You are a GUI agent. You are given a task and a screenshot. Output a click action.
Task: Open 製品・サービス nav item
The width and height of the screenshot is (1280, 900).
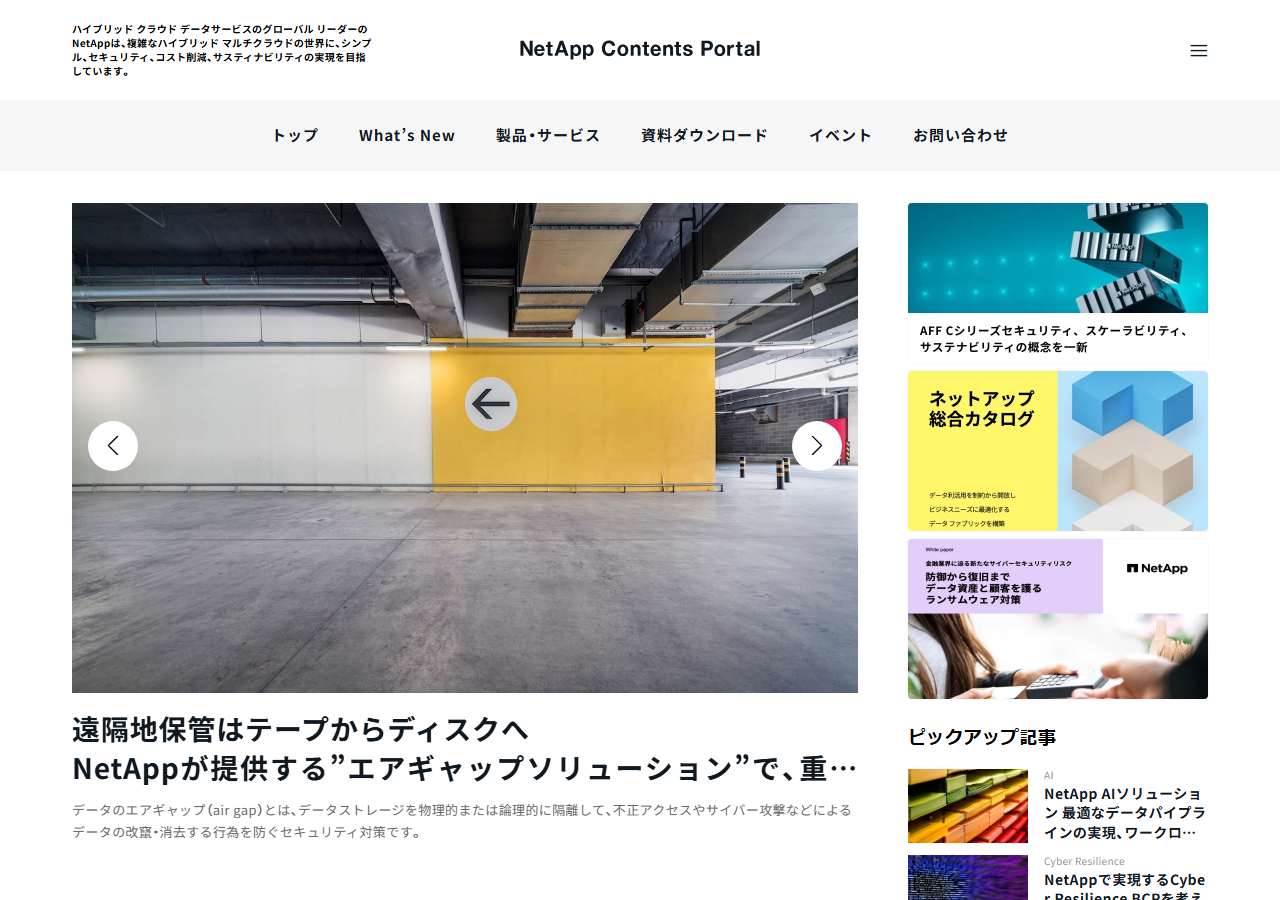pyautogui.click(x=548, y=135)
